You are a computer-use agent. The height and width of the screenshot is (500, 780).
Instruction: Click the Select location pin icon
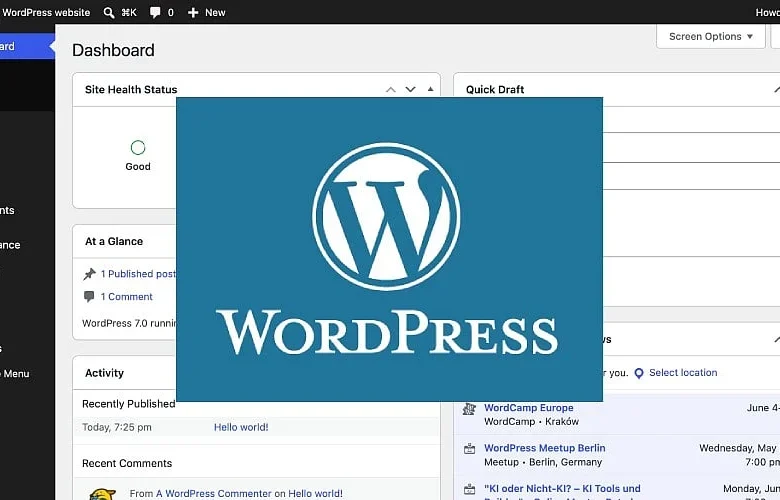(639, 373)
